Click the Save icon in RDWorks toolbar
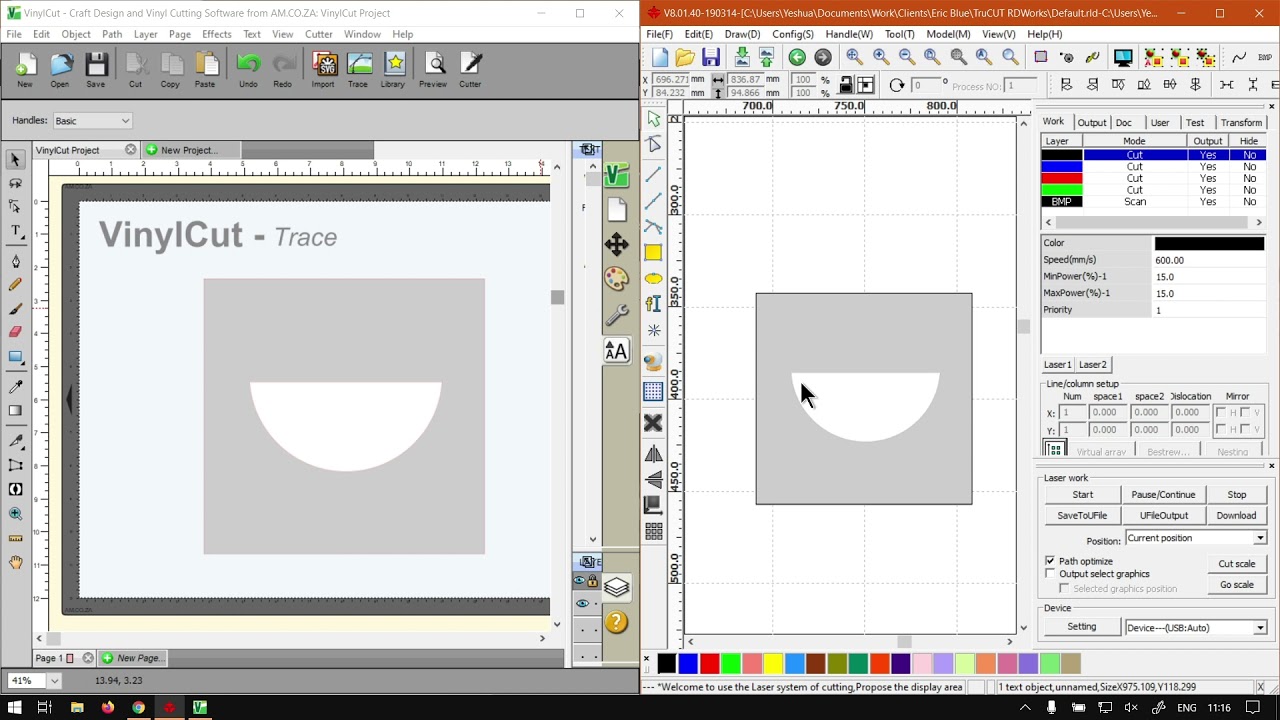This screenshot has height=720, width=1280. (711, 57)
